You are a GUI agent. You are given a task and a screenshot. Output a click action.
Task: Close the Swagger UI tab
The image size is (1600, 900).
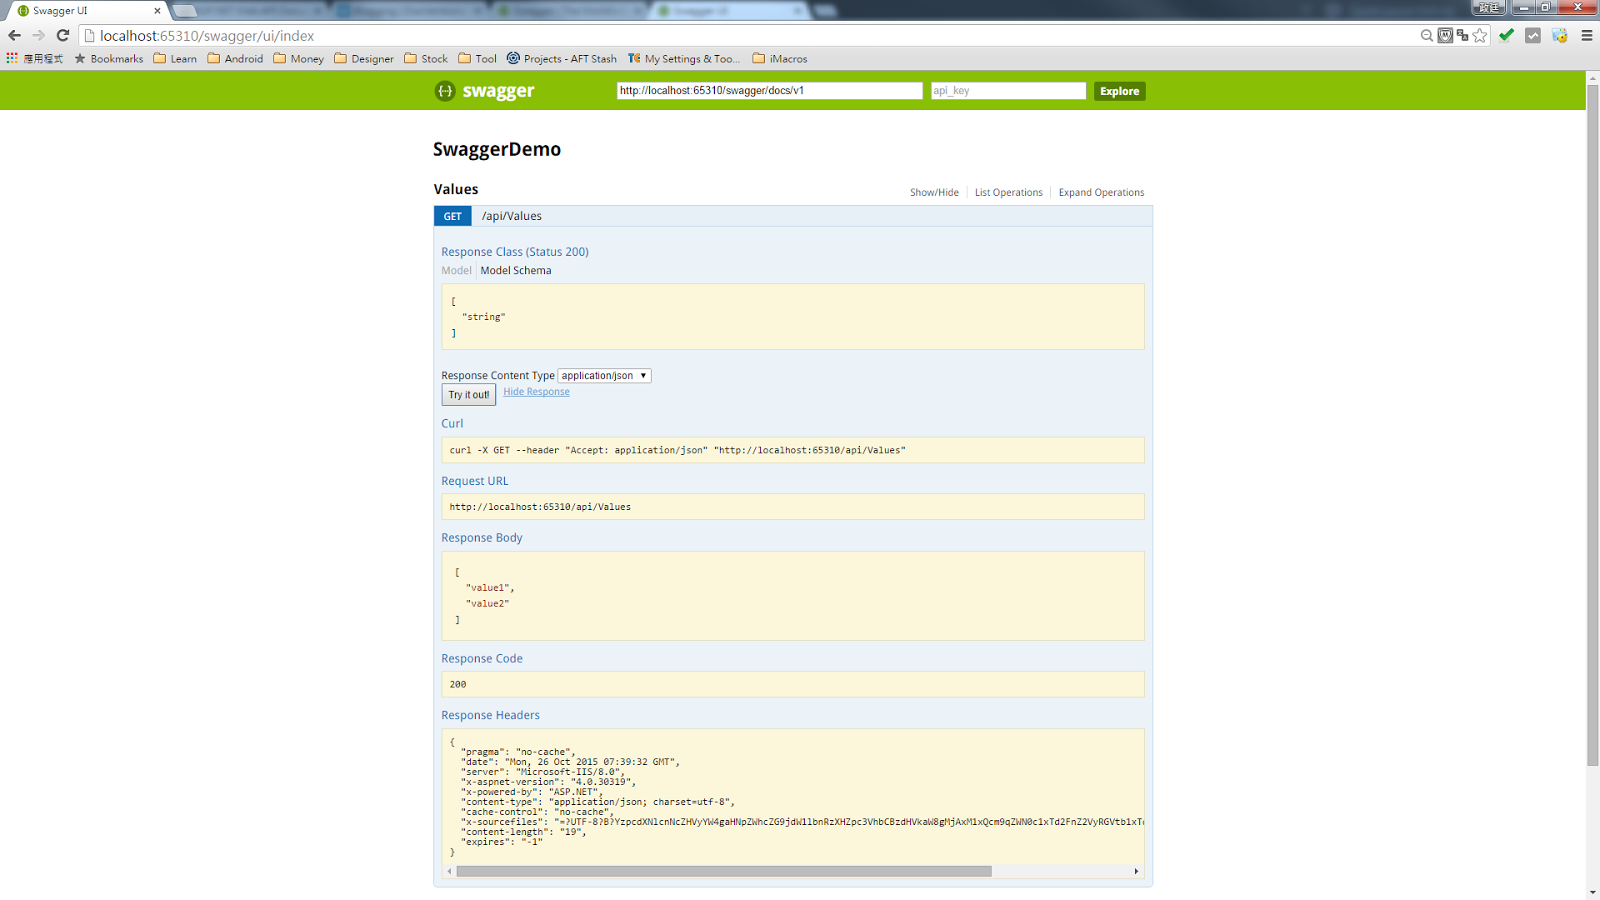(x=157, y=11)
